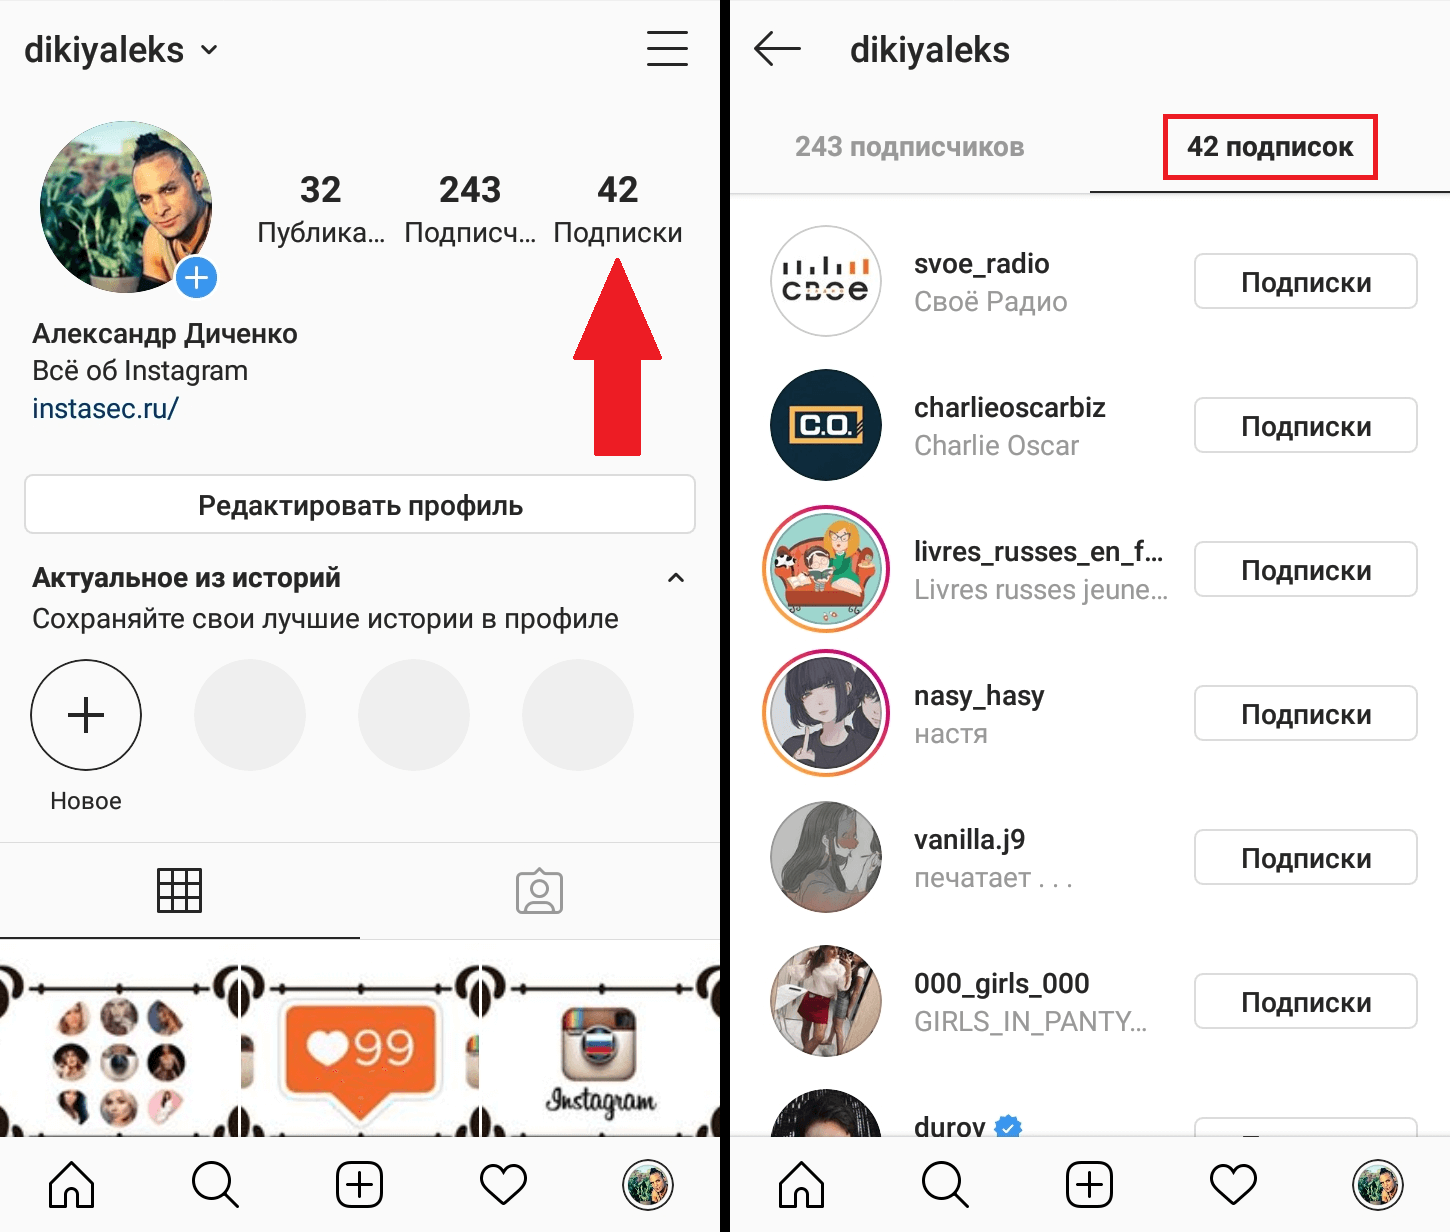Tap the heart activity icon in left bar
The image size is (1450, 1232).
tap(503, 1185)
